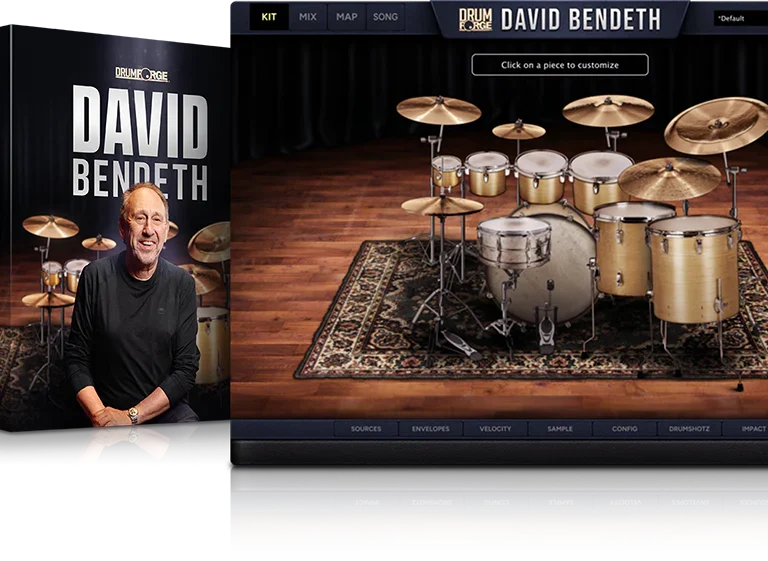Open the VELOCITY panel
768x561 pixels.
(495, 429)
